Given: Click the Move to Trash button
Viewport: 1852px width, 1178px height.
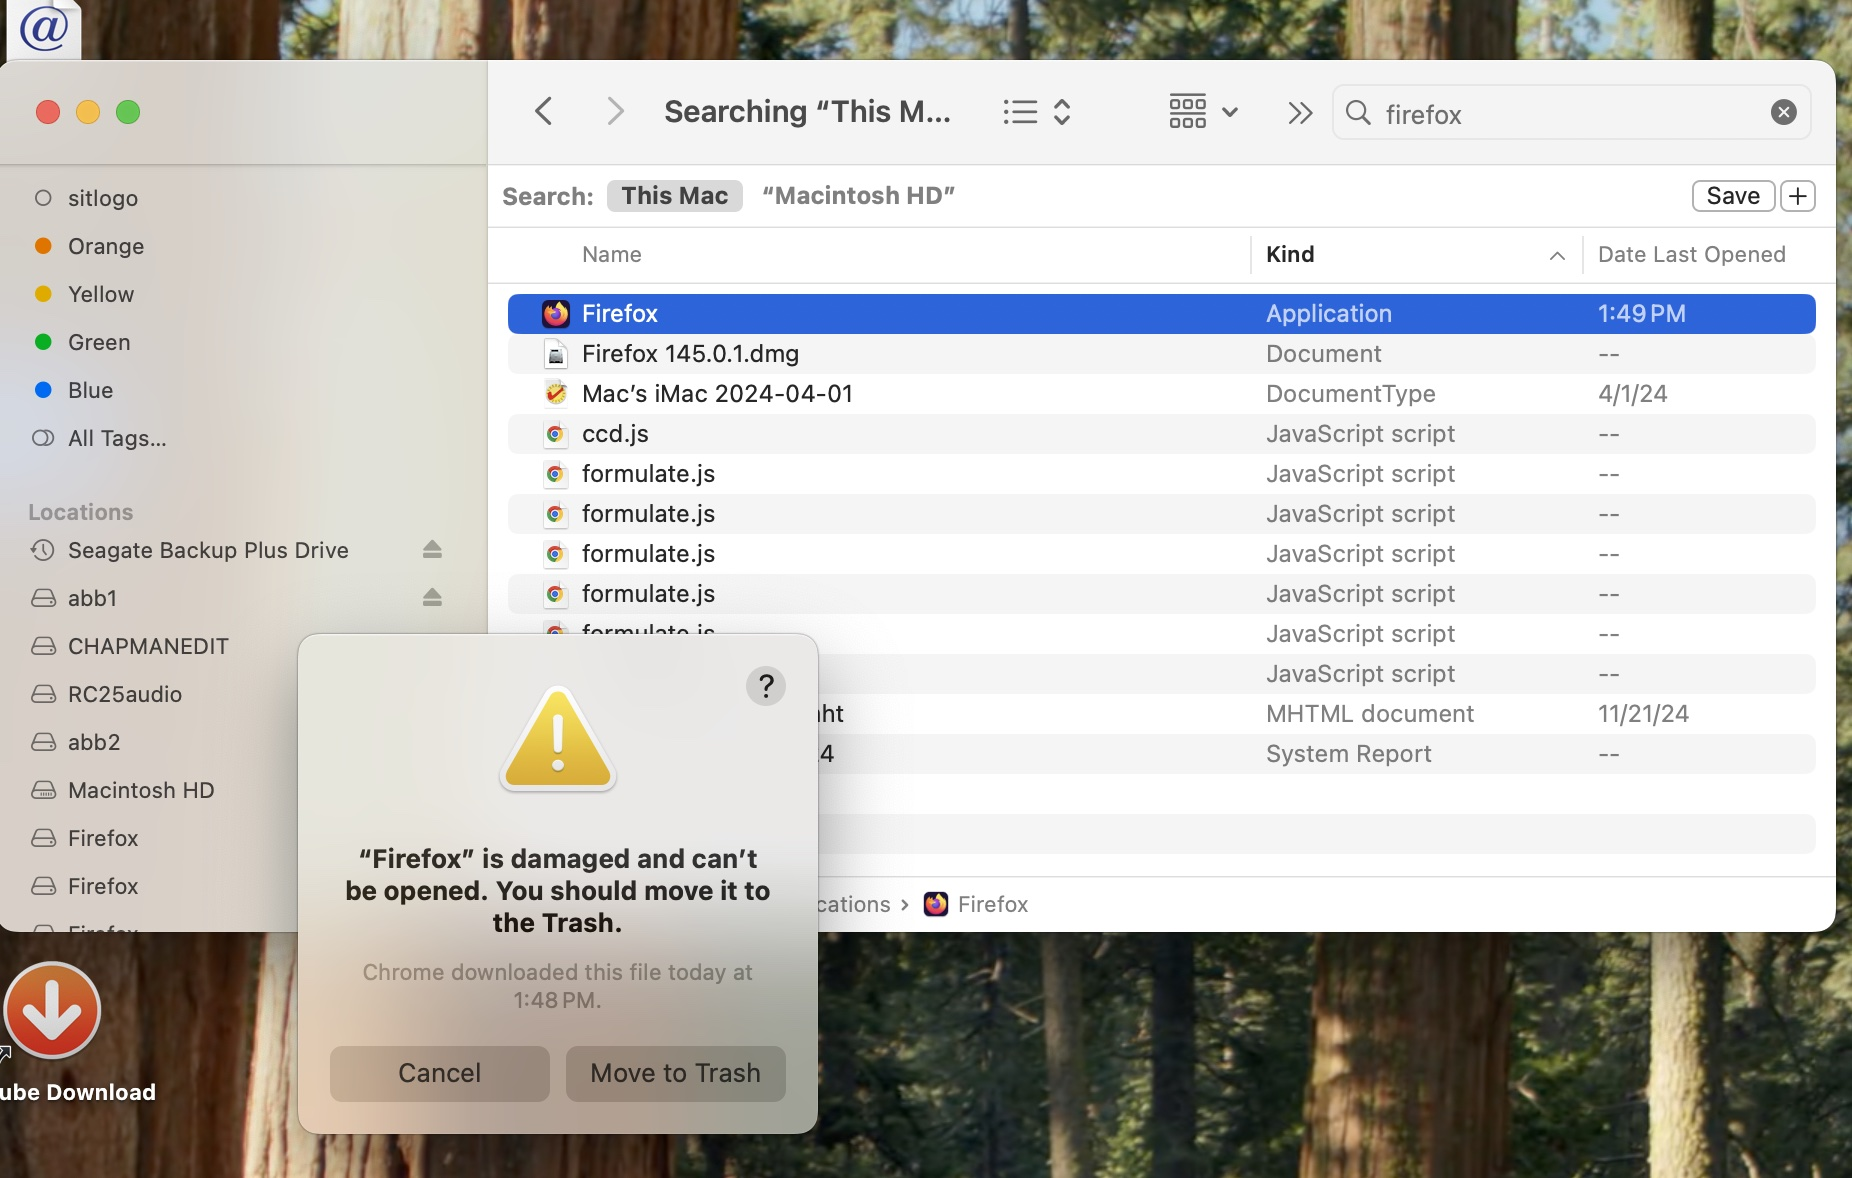Looking at the screenshot, I should tap(676, 1074).
